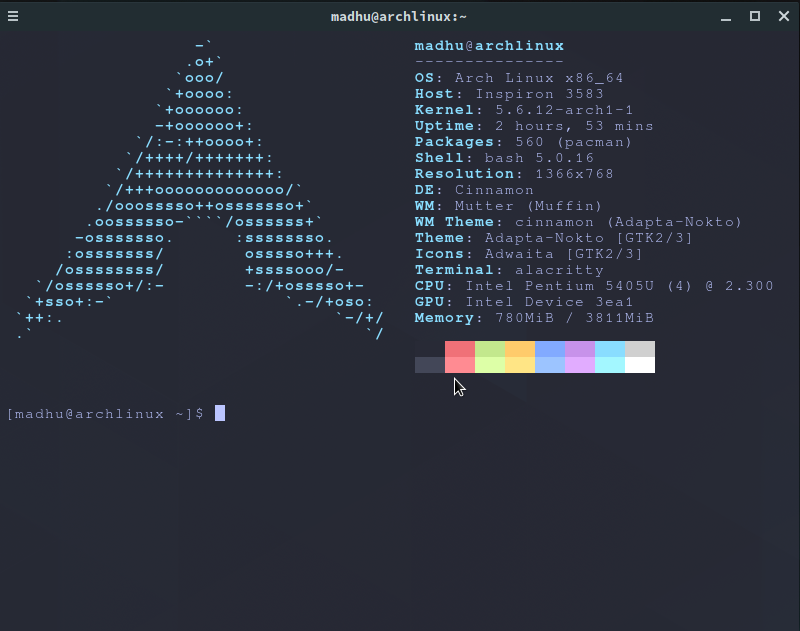The width and height of the screenshot is (800, 631).
Task: Click the blue color swatch
Action: [550, 357]
